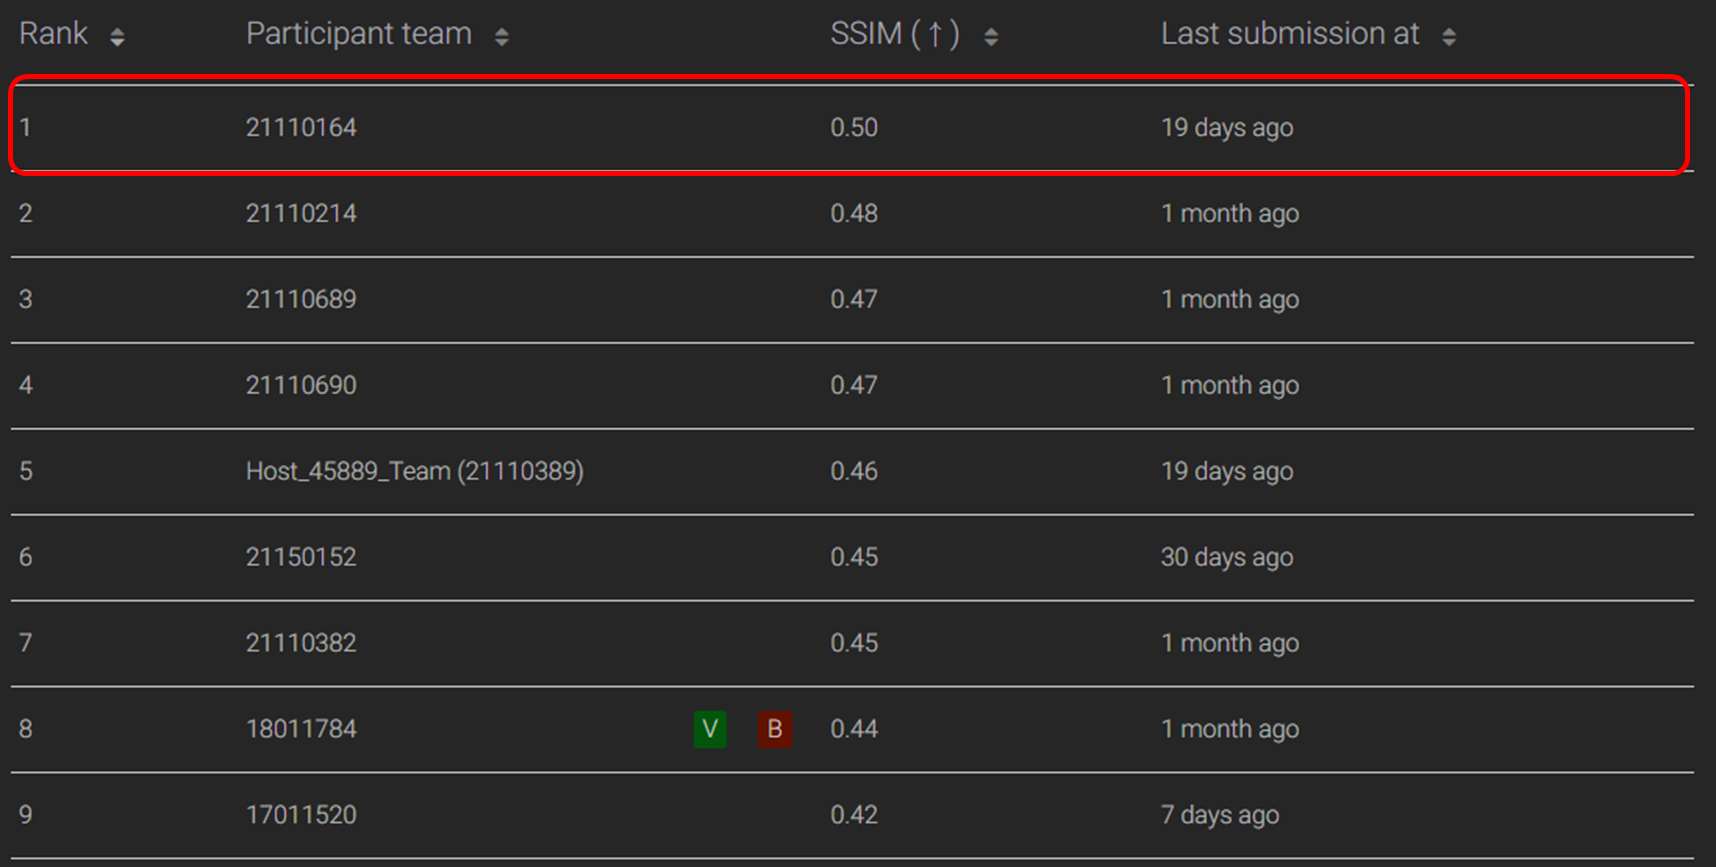
Task: Click the Rank column header
Action: click(x=54, y=34)
